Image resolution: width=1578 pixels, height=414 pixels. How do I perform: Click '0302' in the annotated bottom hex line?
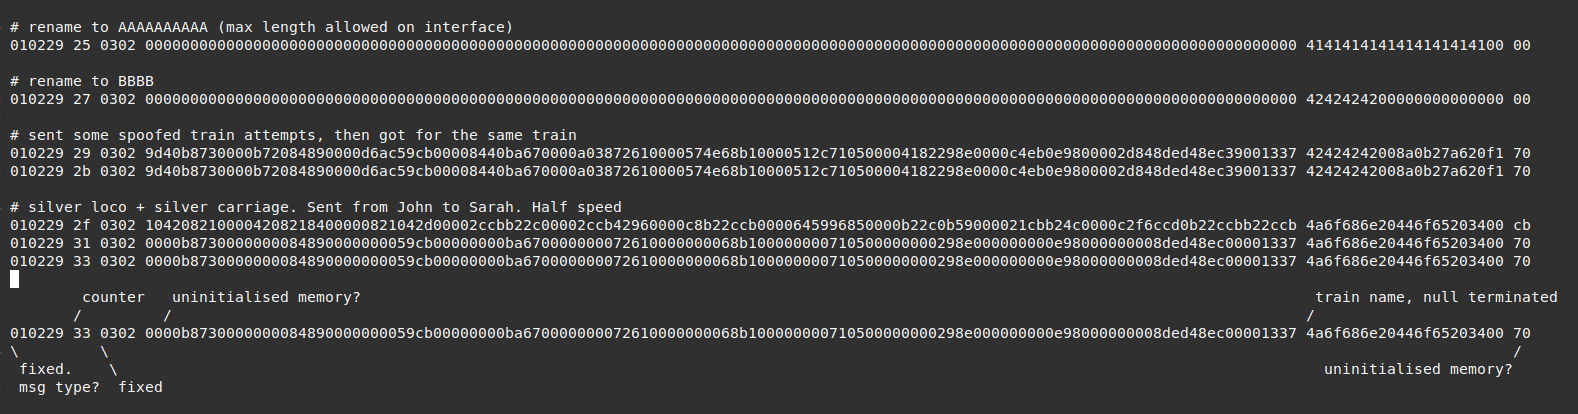point(118,333)
